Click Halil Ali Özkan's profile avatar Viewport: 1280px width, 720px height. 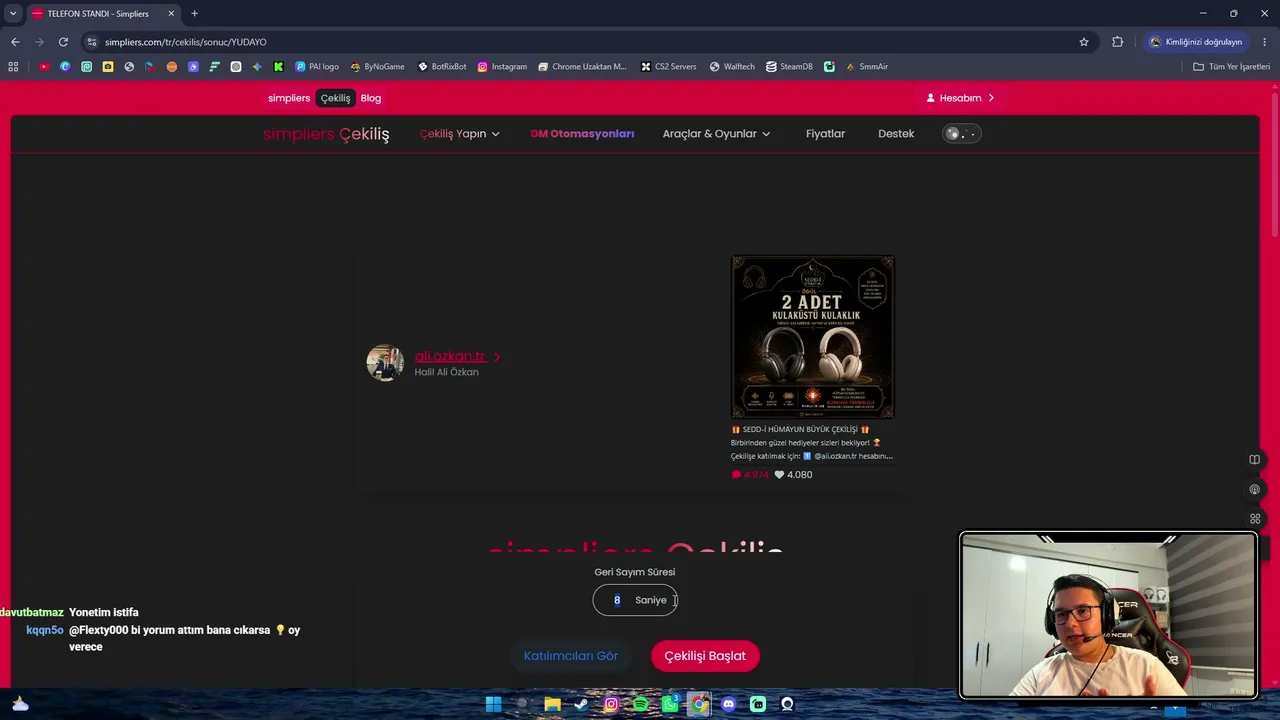[x=385, y=363]
